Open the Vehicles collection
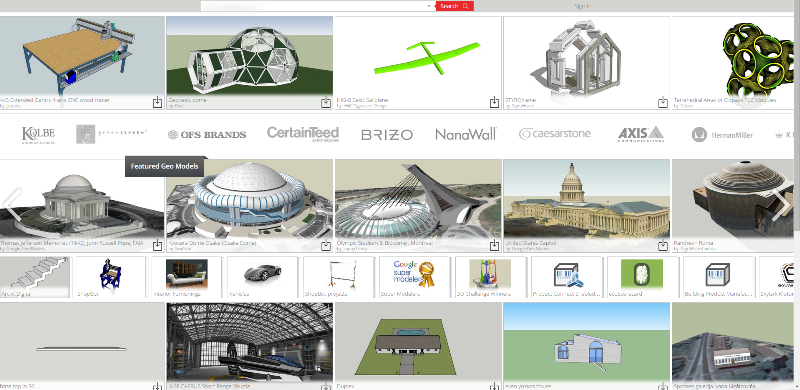Viewport: 800px width, 390px height. (x=262, y=277)
